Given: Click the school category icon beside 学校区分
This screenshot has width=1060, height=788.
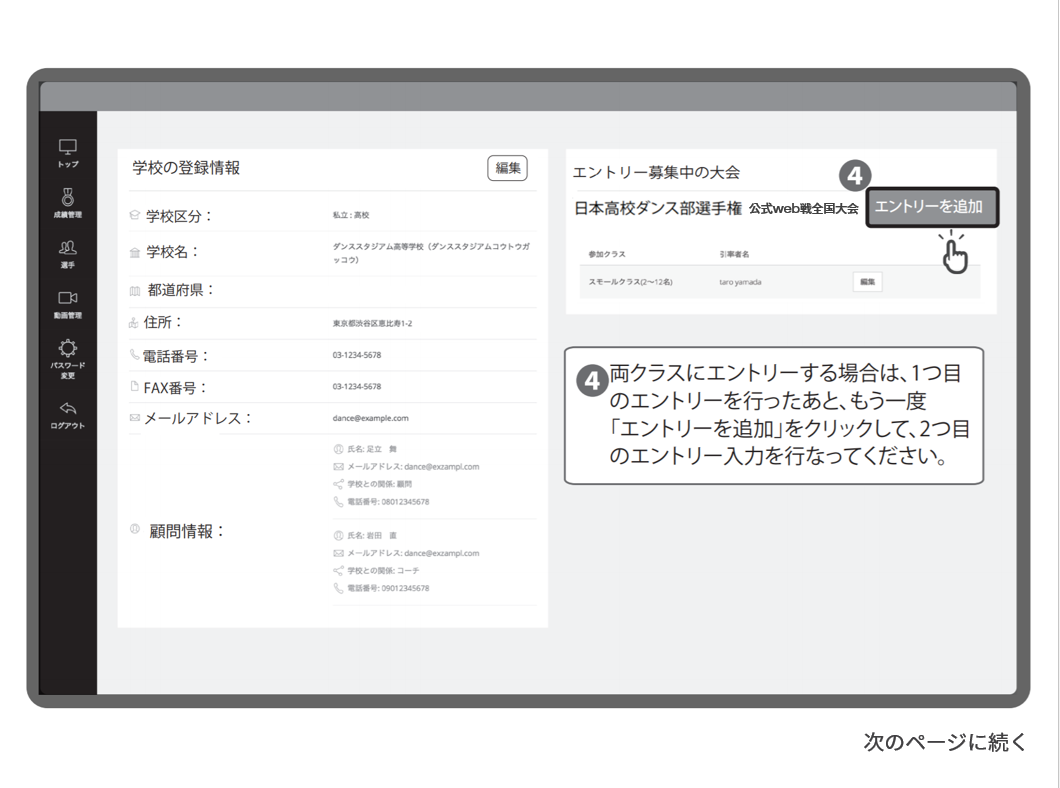Looking at the screenshot, I should click(135, 216).
